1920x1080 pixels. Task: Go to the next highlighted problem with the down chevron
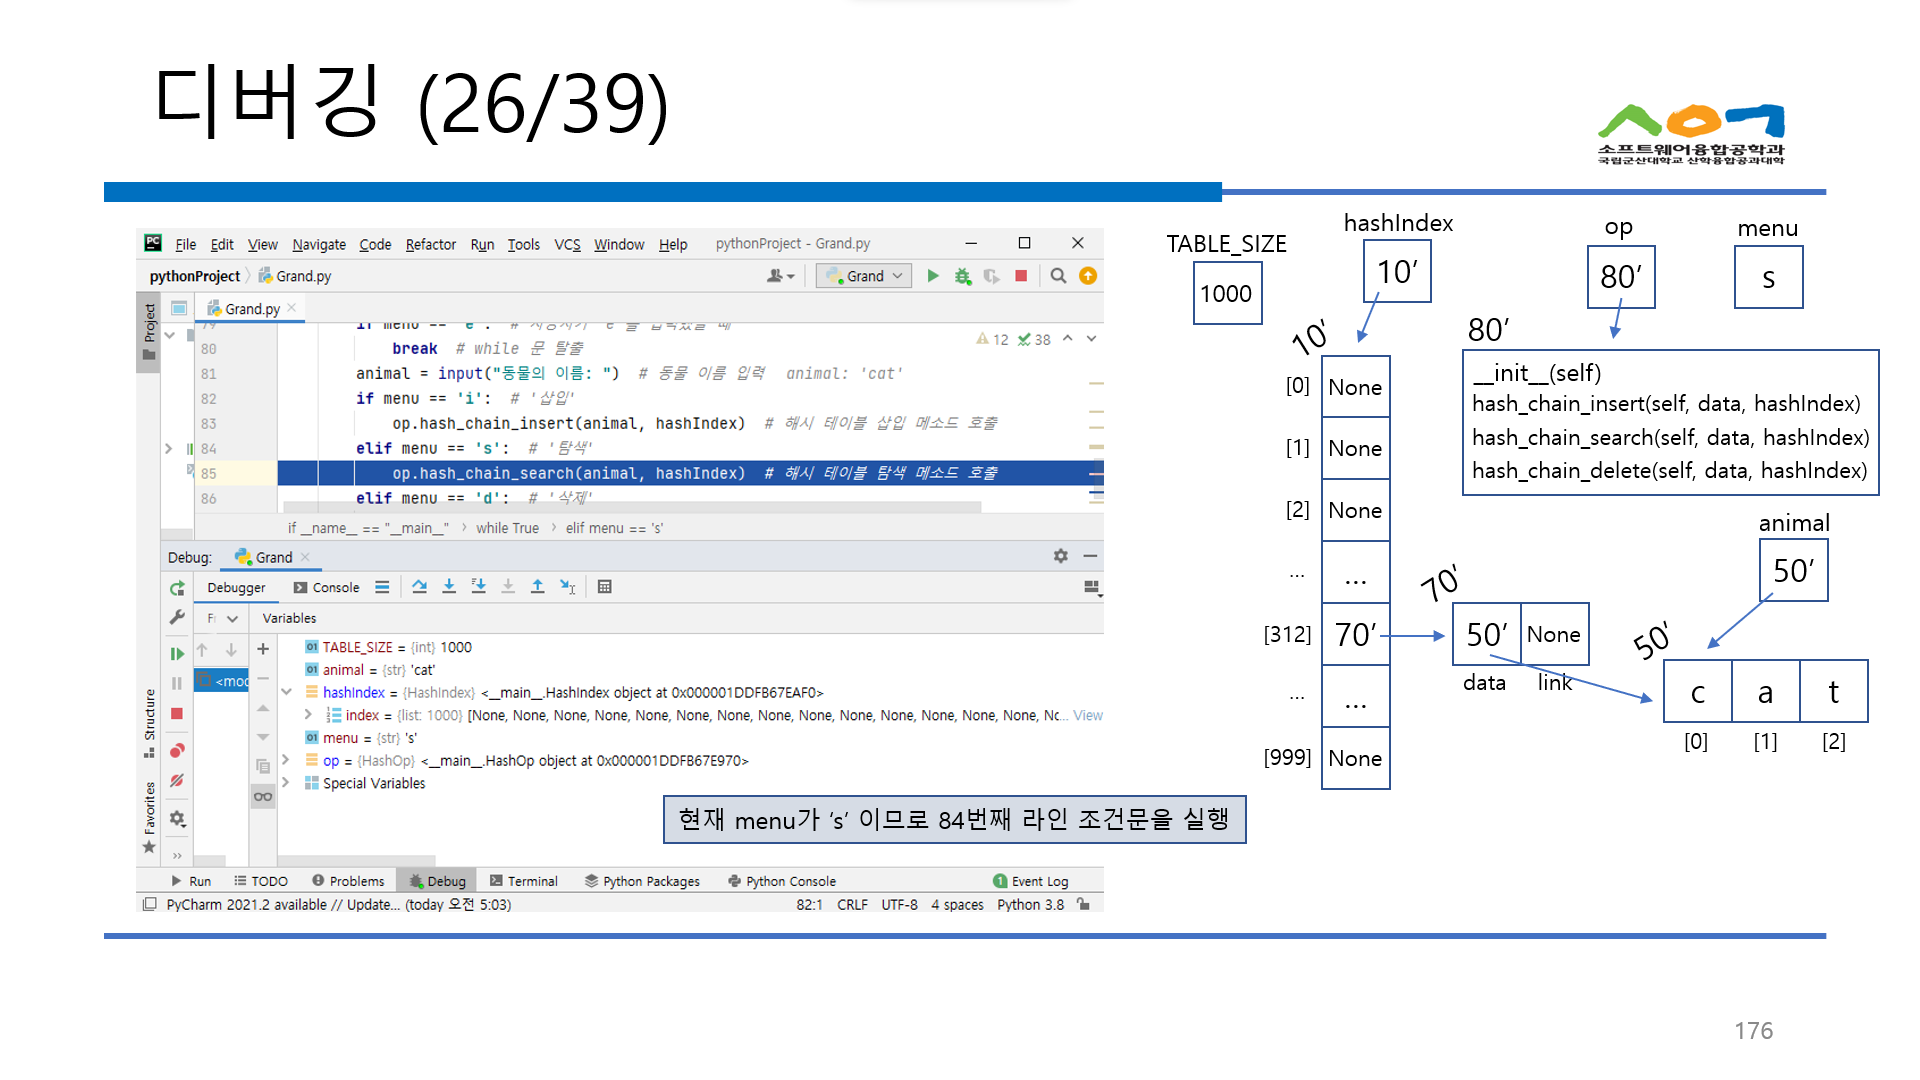(x=1091, y=339)
